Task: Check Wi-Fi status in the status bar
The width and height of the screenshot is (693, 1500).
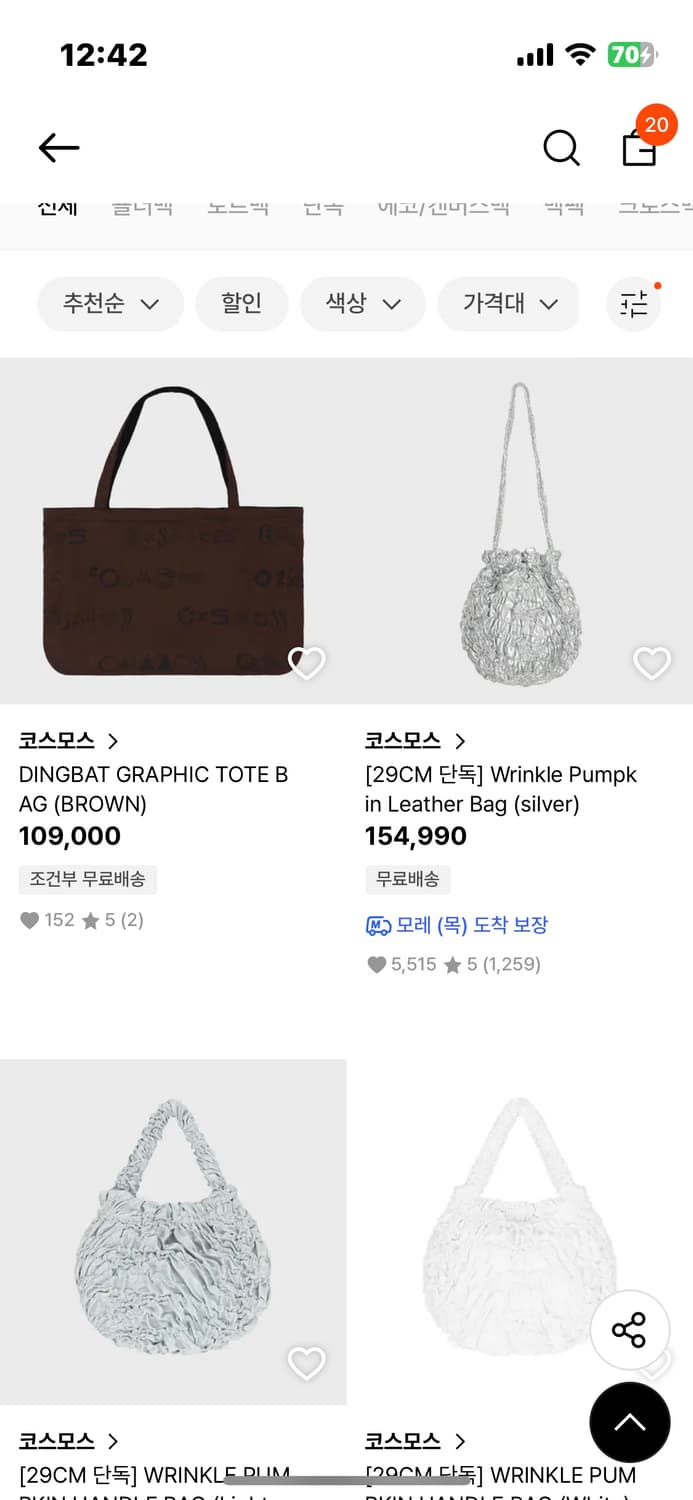Action: pyautogui.click(x=578, y=55)
